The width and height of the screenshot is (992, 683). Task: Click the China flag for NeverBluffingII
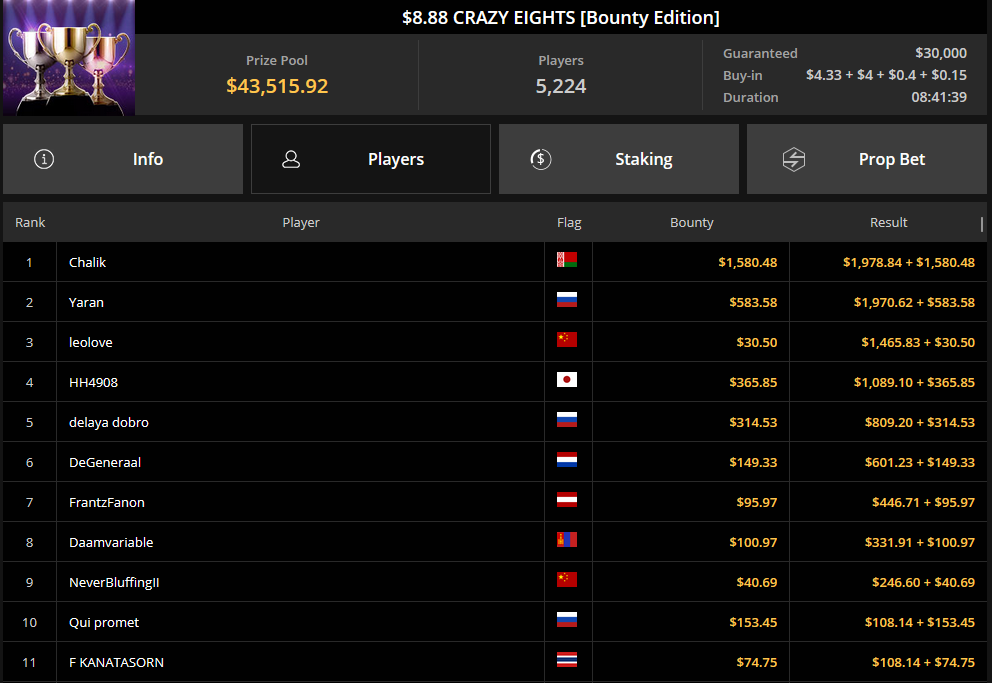(x=567, y=579)
